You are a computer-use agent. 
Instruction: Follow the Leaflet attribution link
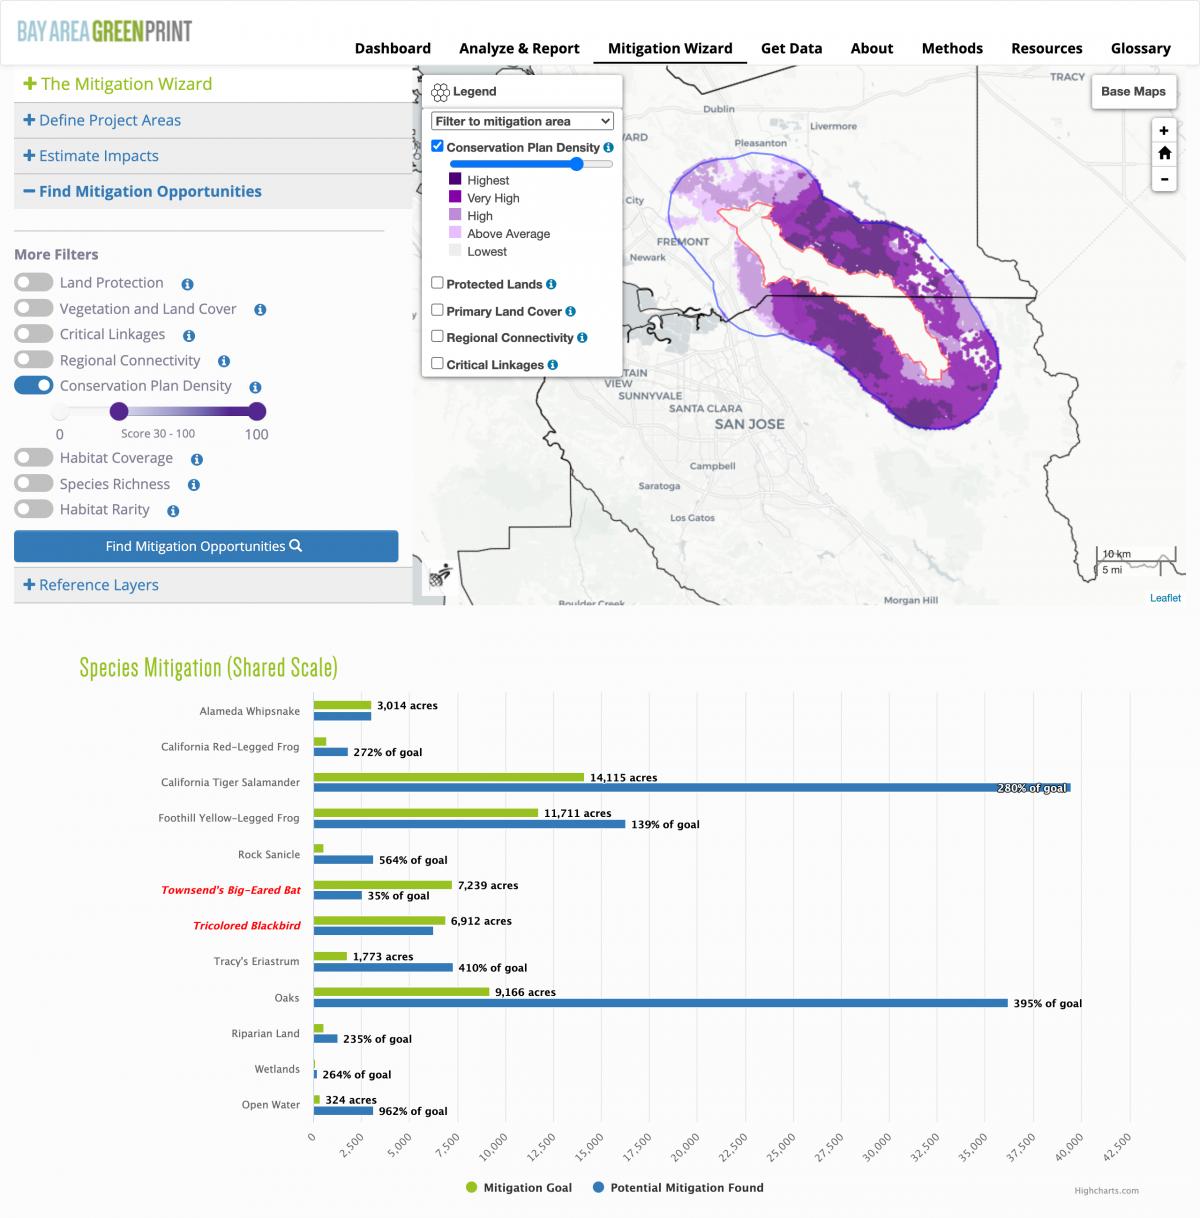click(x=1165, y=598)
